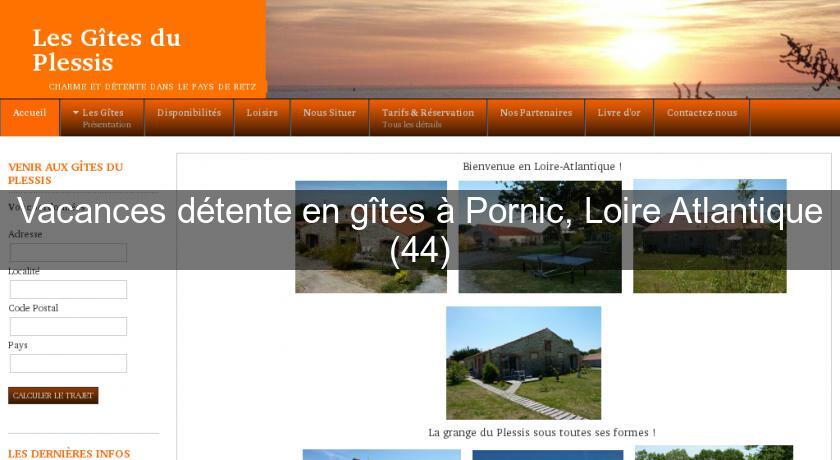Focus the Pays input field

tap(69, 363)
